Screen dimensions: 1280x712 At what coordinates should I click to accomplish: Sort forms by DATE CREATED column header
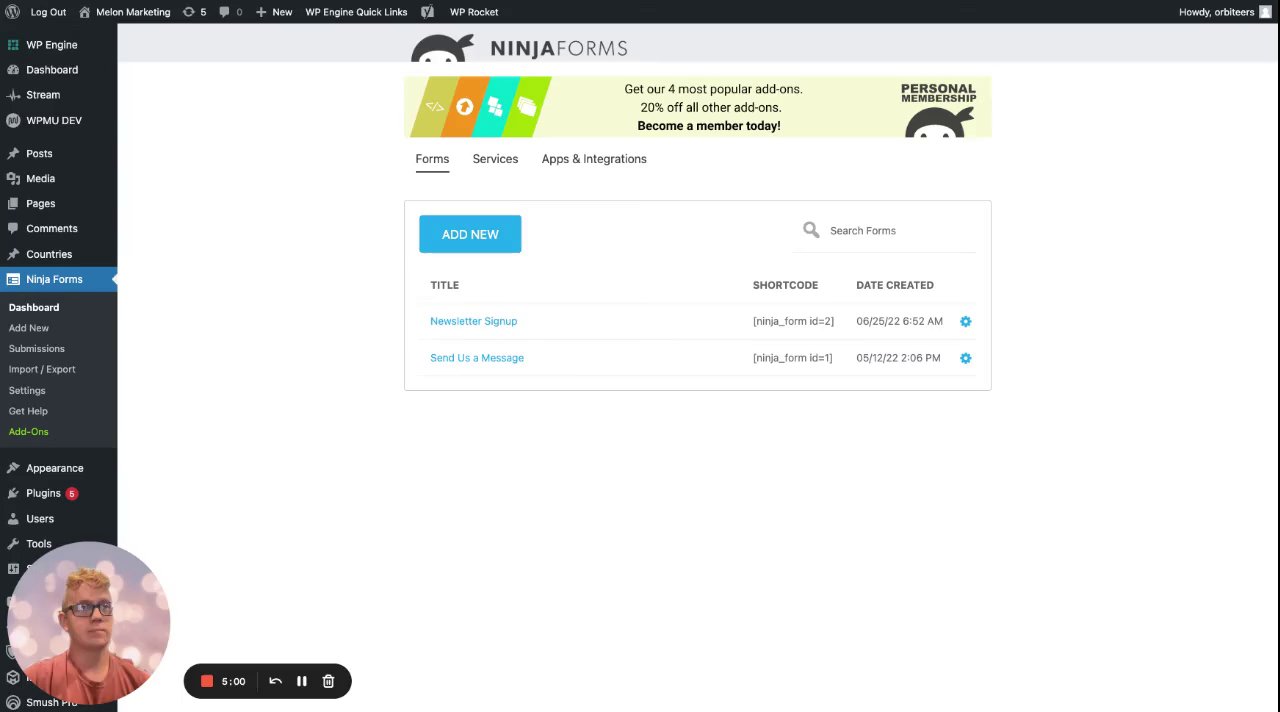coord(895,285)
